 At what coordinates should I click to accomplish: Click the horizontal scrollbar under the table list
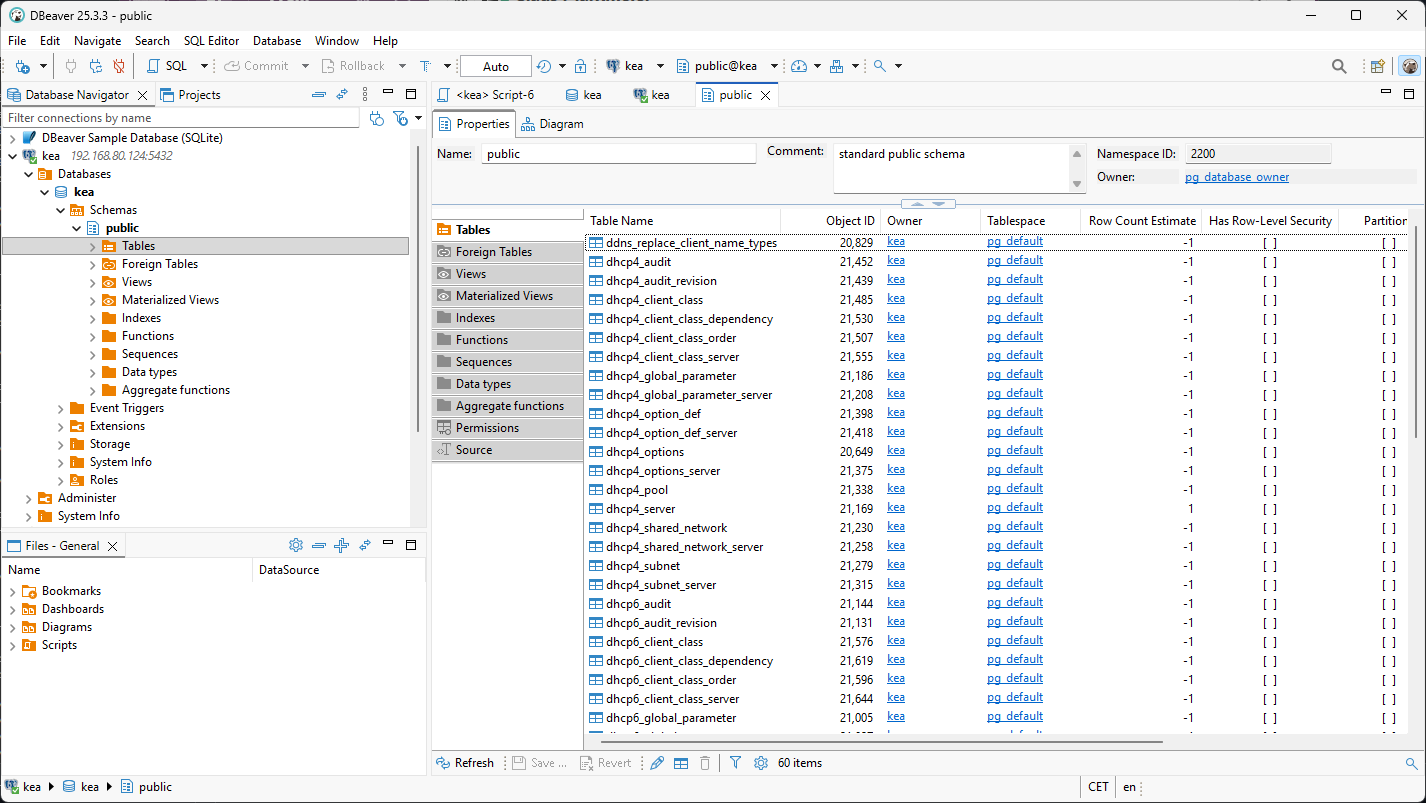tap(880, 742)
